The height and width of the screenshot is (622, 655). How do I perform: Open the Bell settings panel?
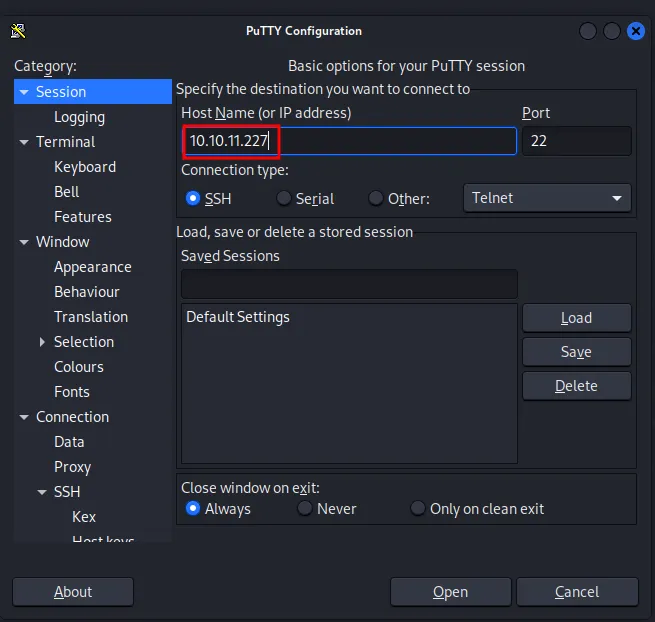point(66,192)
